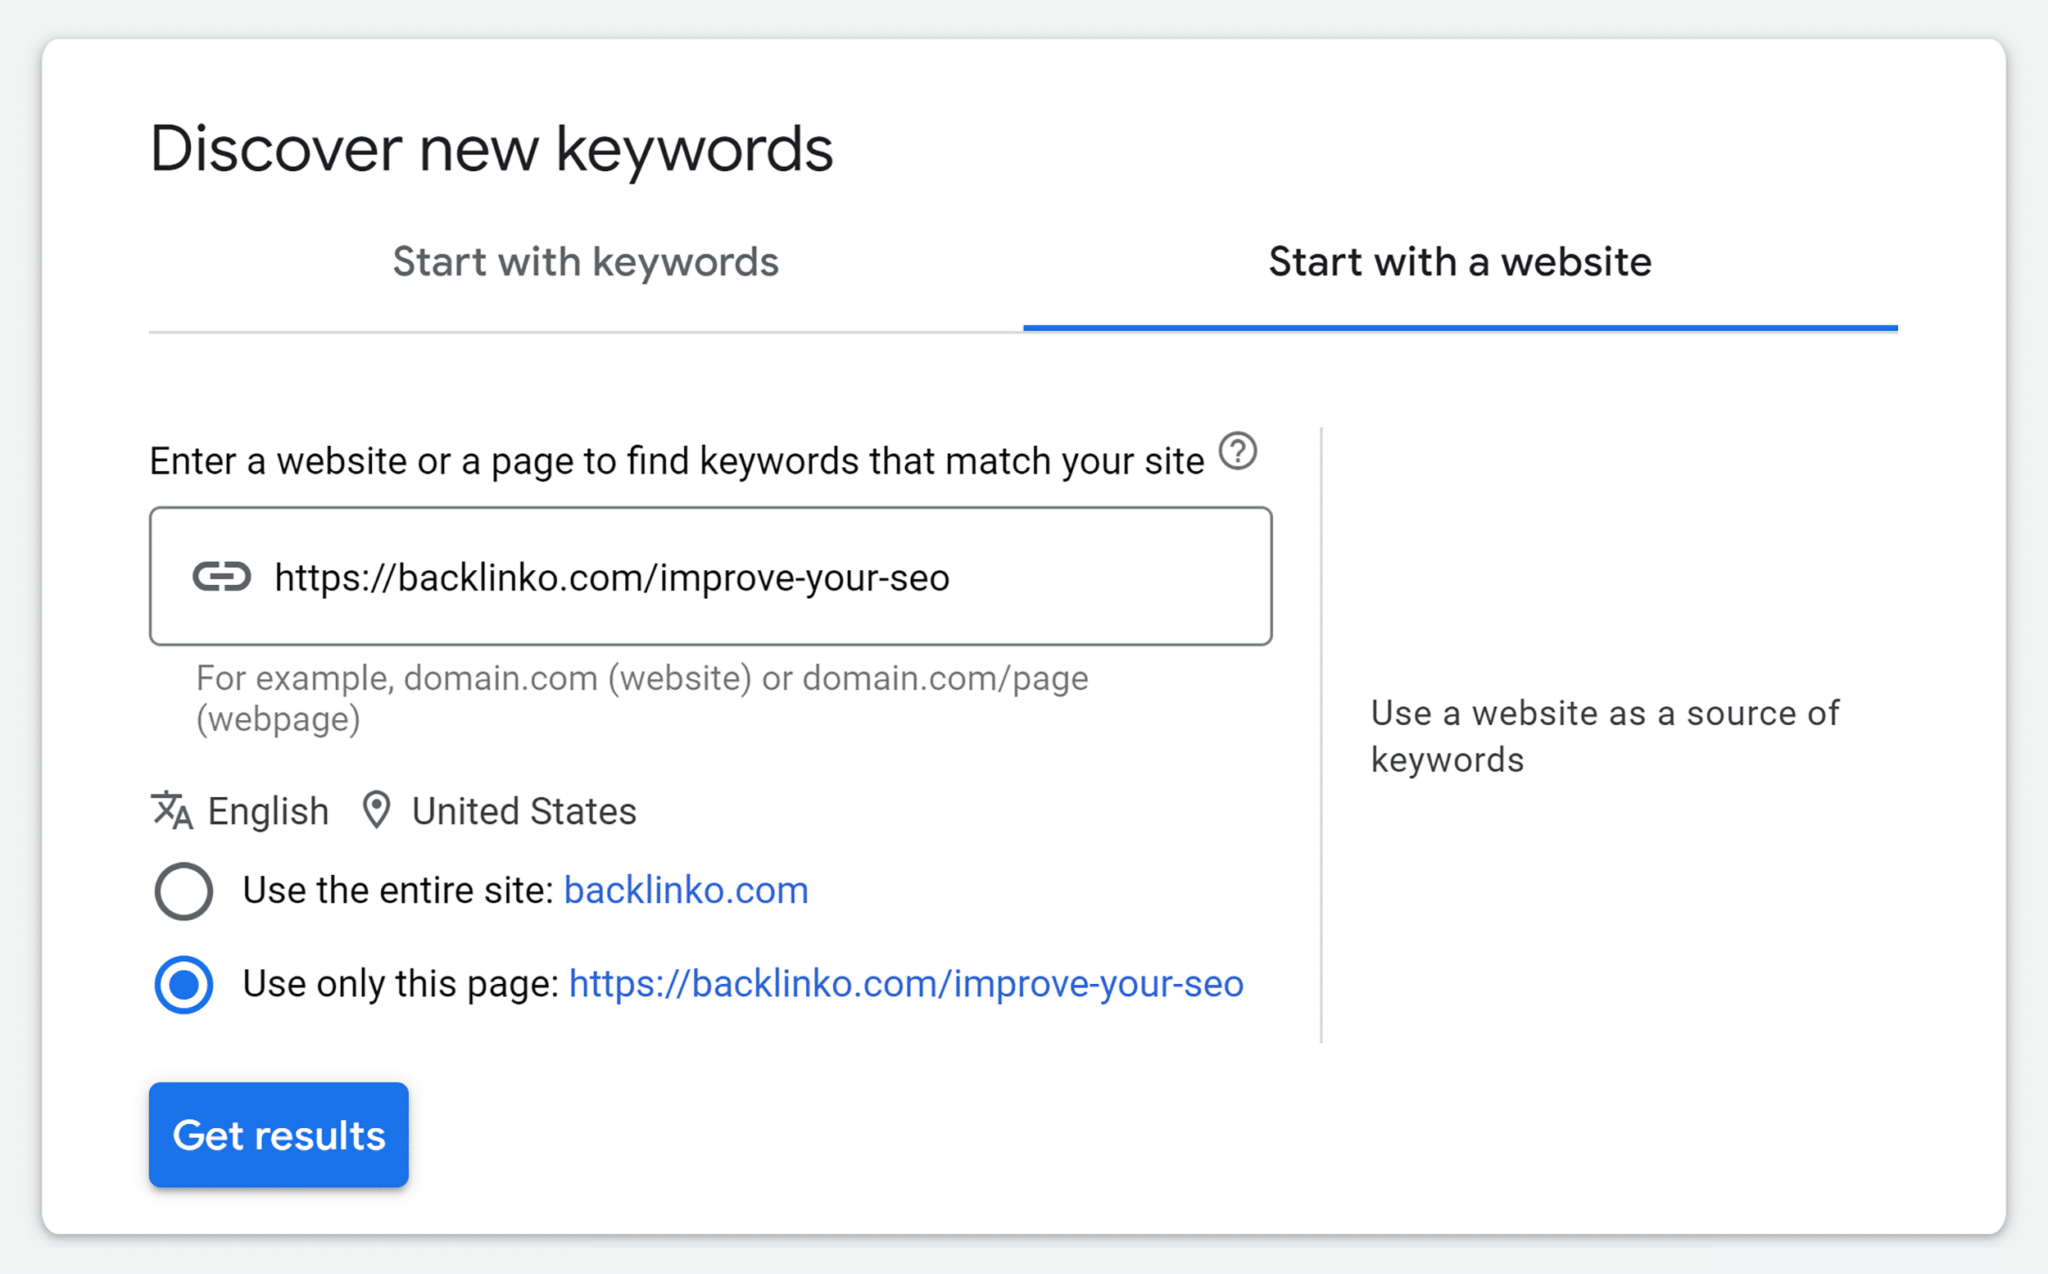
Task: Click the location pin icon
Action: tap(376, 810)
